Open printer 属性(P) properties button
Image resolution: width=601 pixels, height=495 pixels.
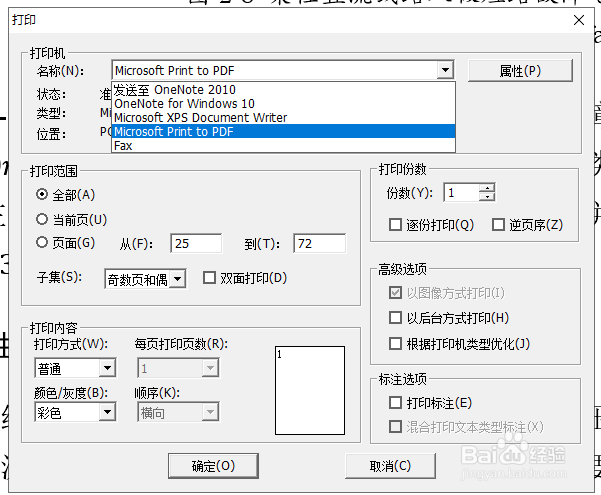pyautogui.click(x=520, y=71)
